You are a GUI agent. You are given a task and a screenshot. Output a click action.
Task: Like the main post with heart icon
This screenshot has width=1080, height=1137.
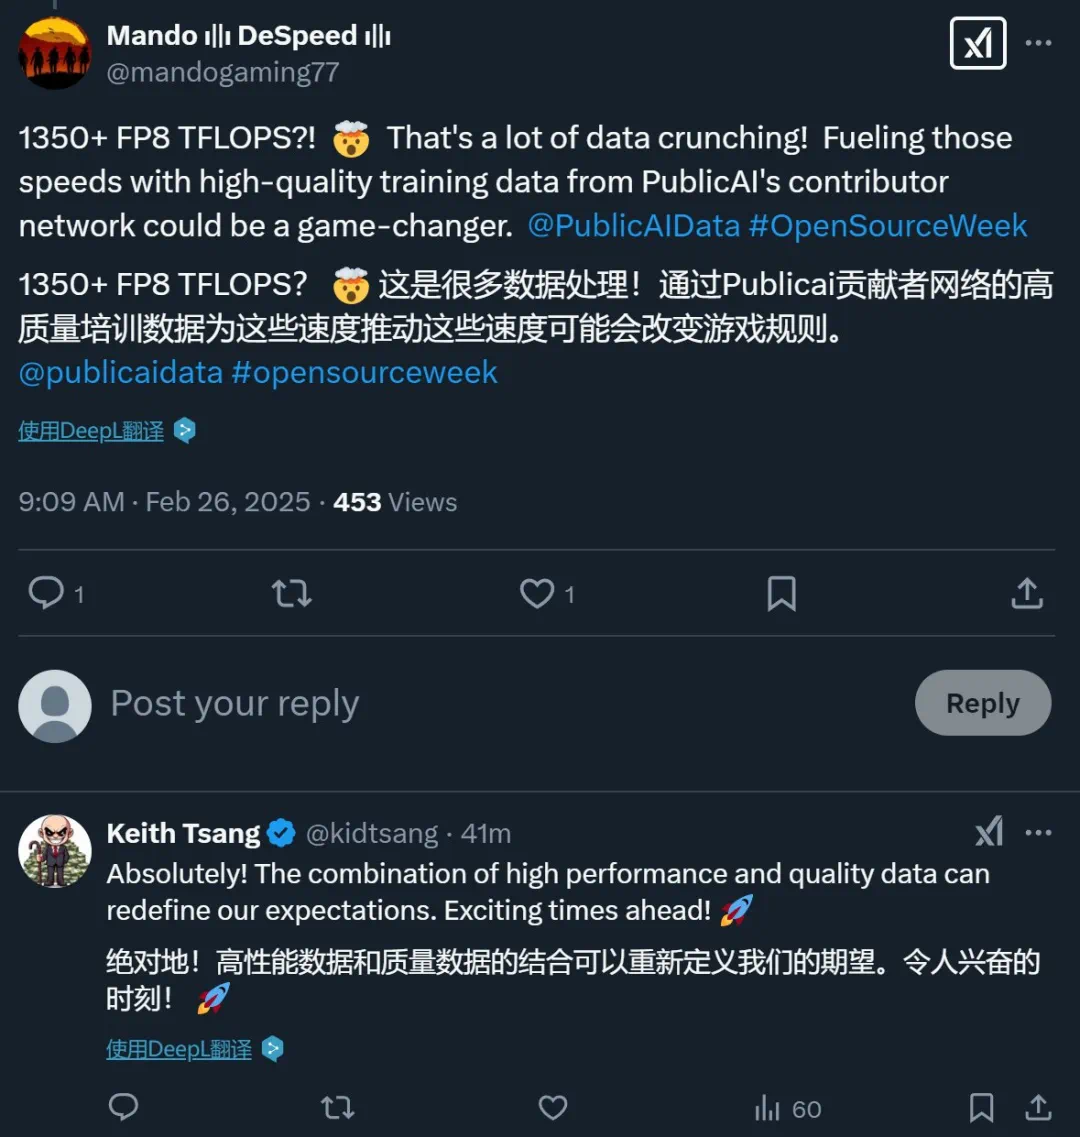(x=537, y=593)
